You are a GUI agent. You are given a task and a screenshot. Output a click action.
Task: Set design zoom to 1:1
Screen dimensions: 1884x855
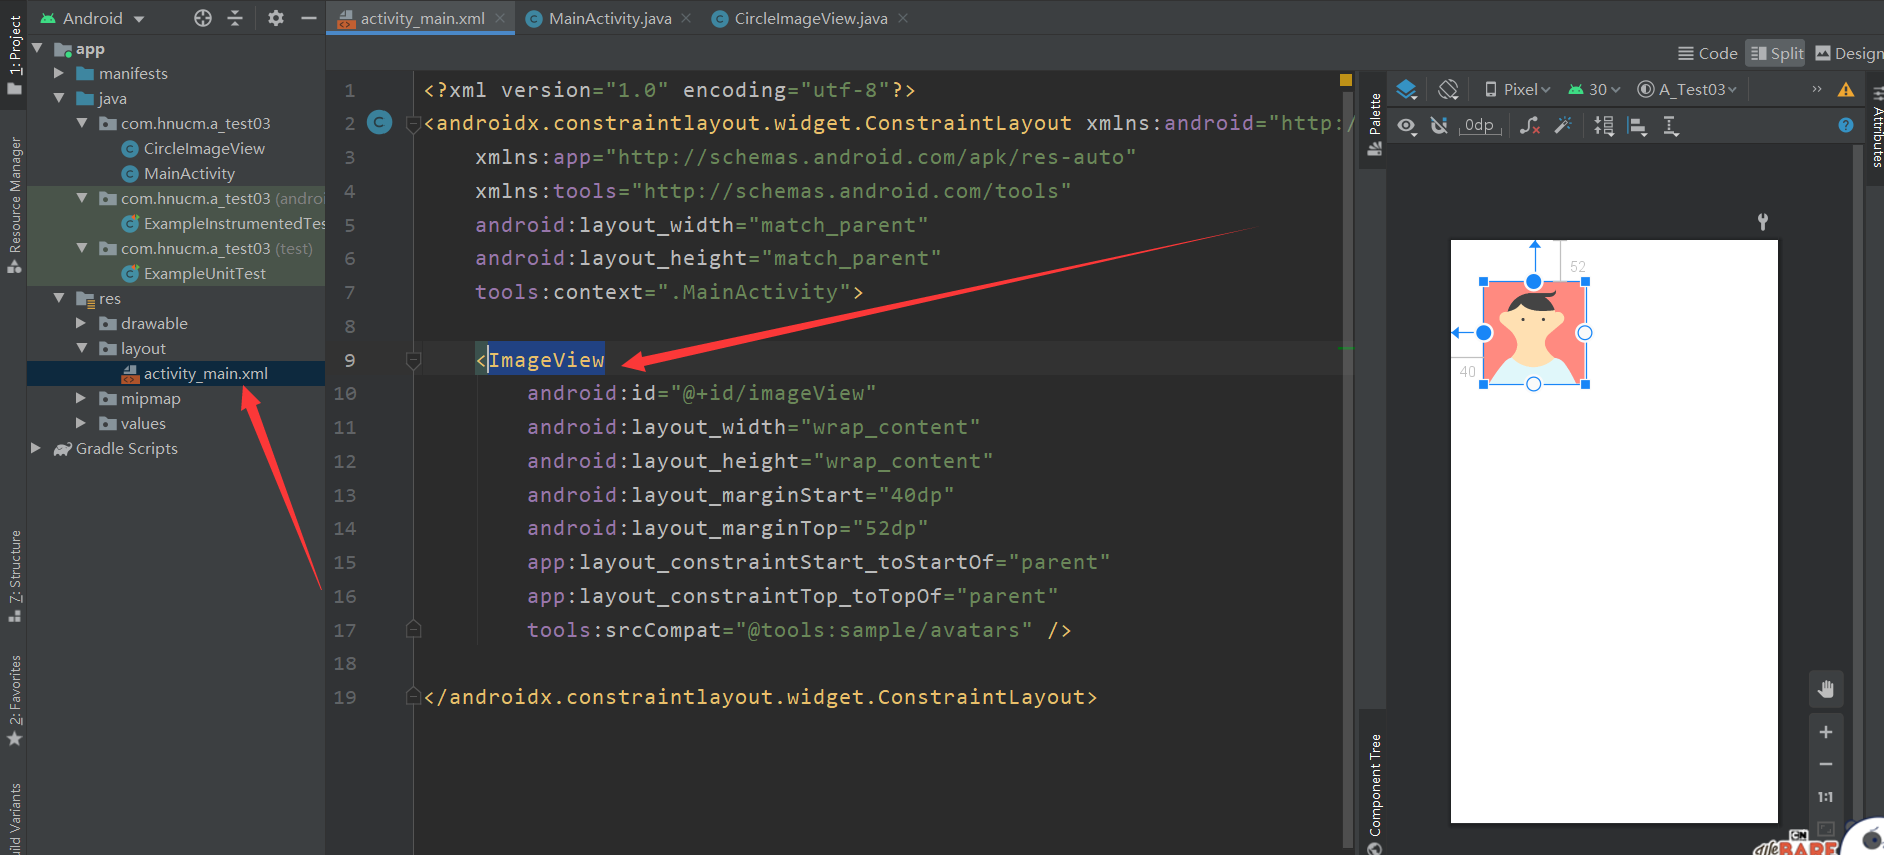[1825, 797]
